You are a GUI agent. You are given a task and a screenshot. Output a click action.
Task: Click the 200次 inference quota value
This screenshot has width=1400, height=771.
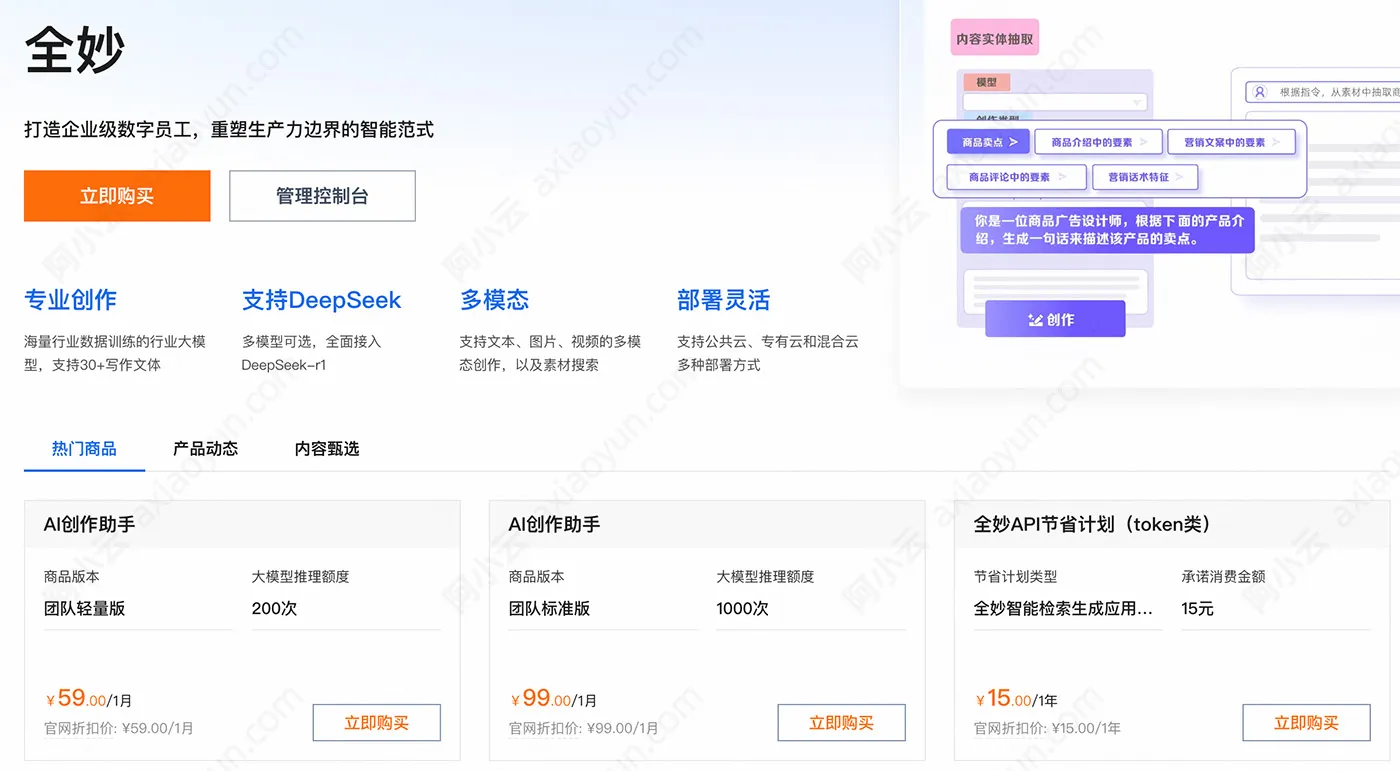(x=274, y=608)
